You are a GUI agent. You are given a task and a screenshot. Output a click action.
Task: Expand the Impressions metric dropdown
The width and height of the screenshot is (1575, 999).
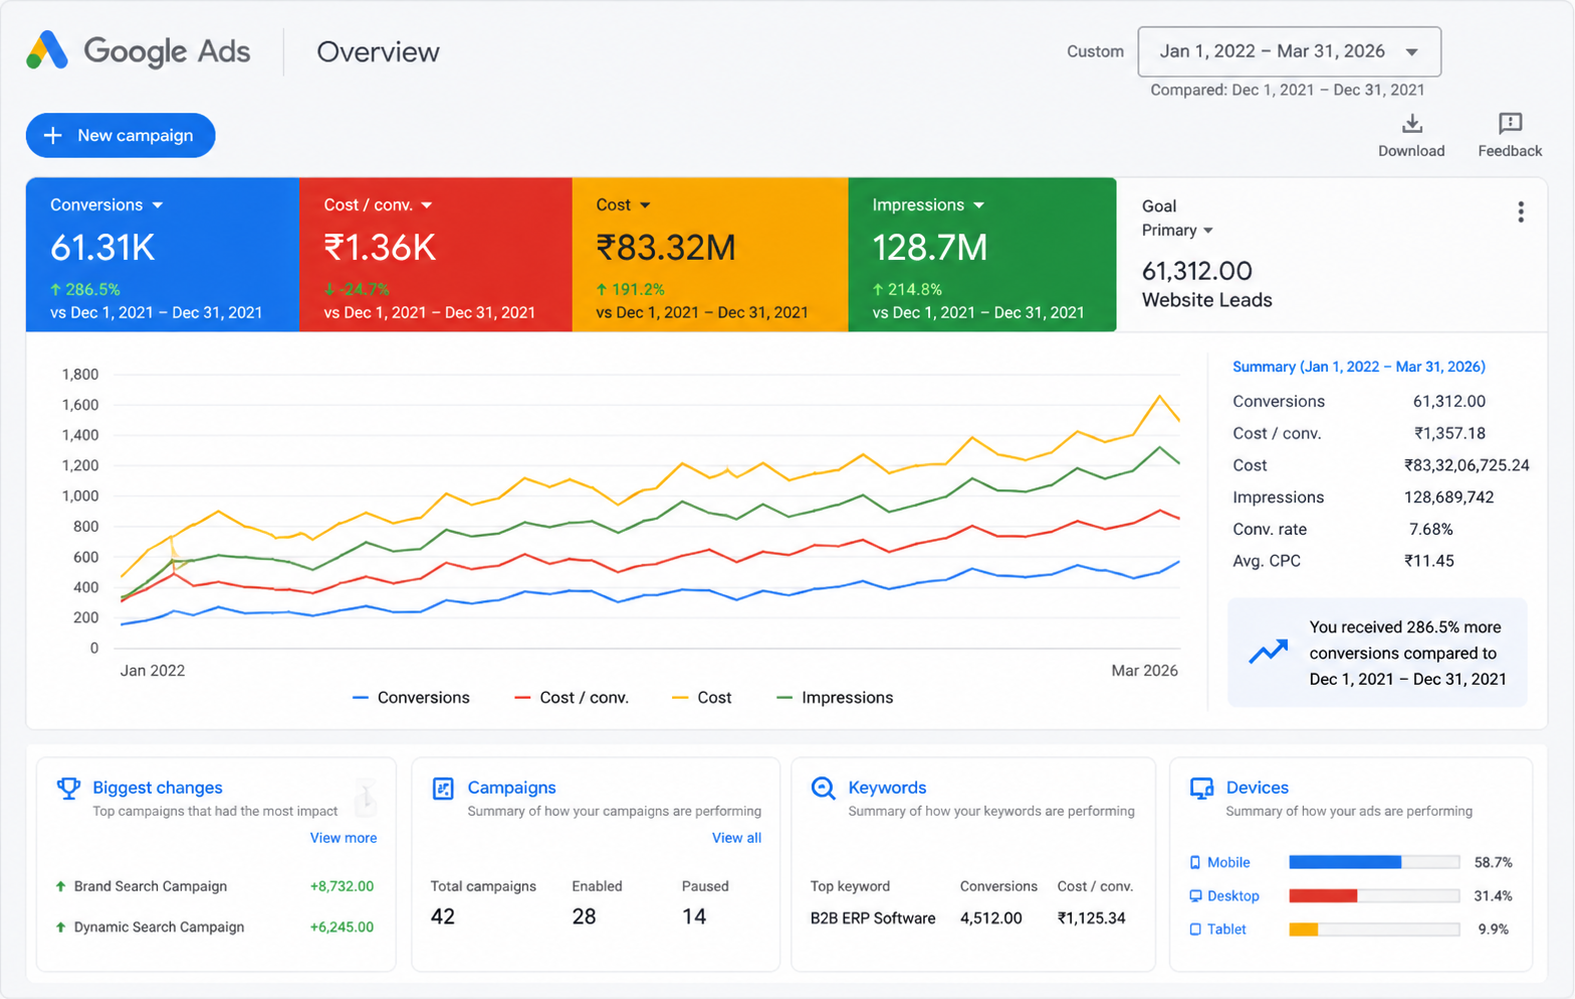point(979,205)
